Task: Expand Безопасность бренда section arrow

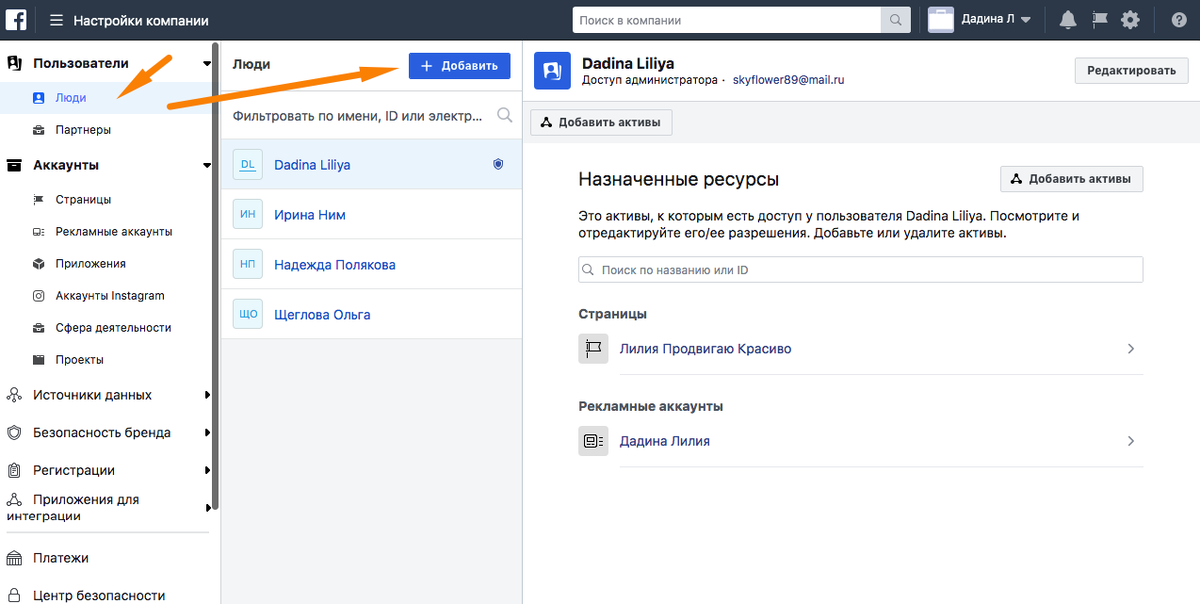Action: tap(207, 433)
